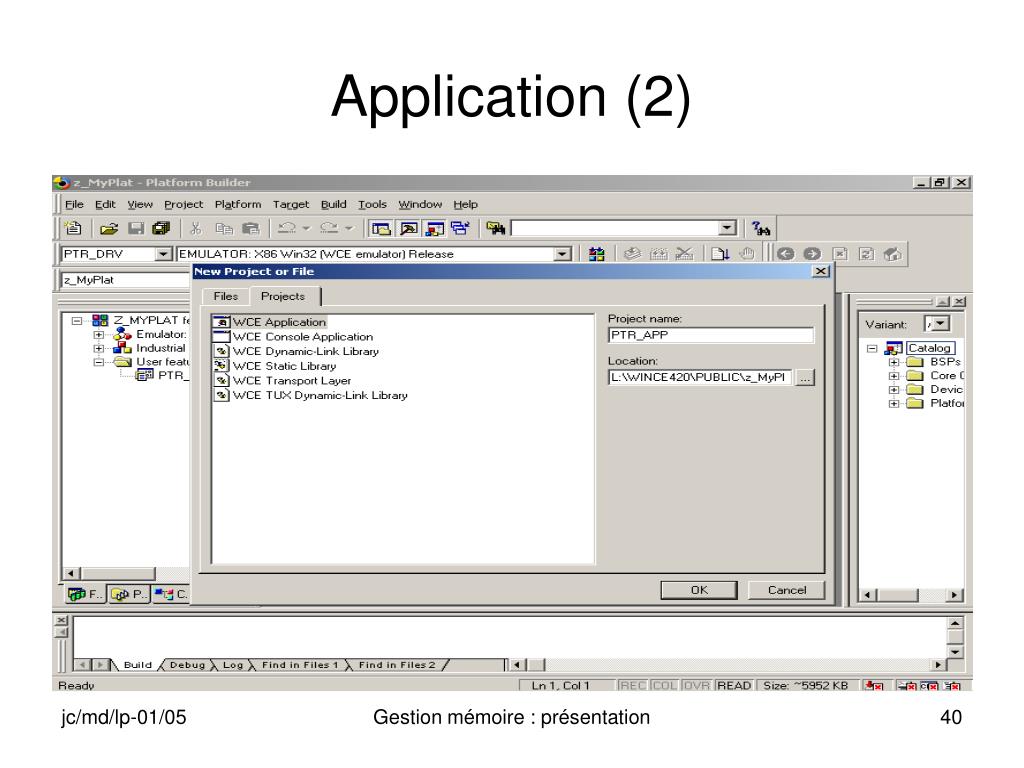
Task: Open the Tools menu
Action: click(372, 204)
